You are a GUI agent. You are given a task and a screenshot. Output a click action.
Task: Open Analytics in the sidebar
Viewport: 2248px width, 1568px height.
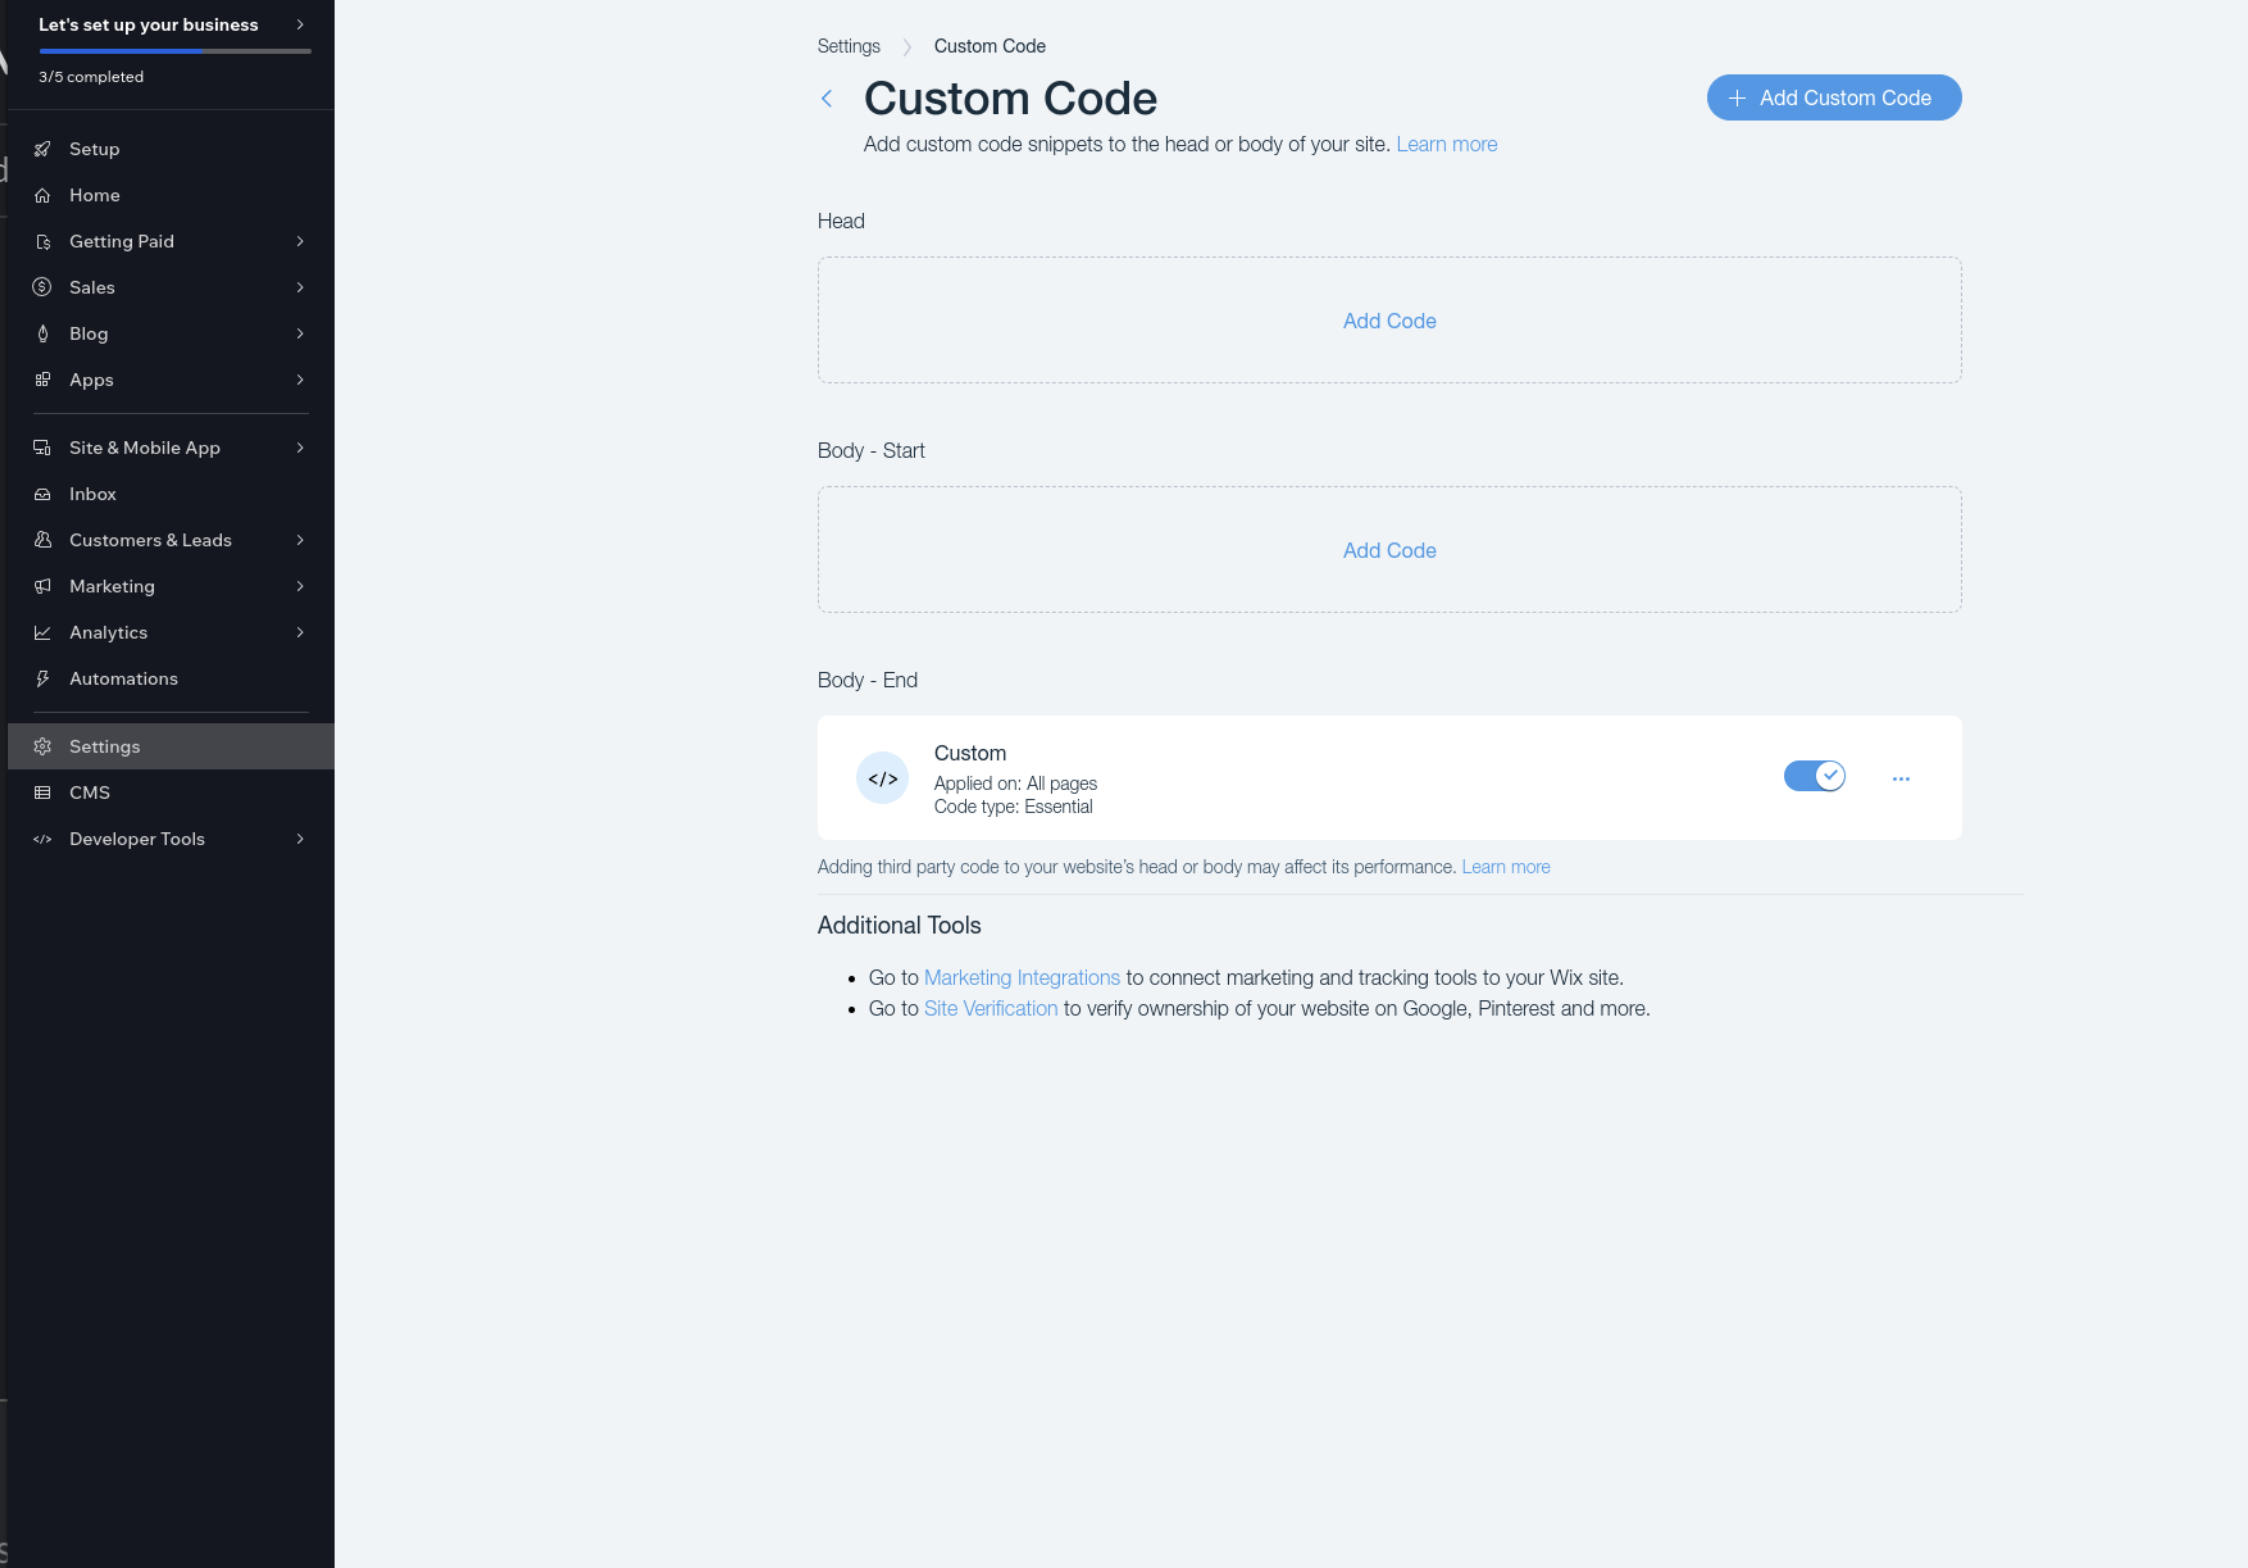coord(108,632)
